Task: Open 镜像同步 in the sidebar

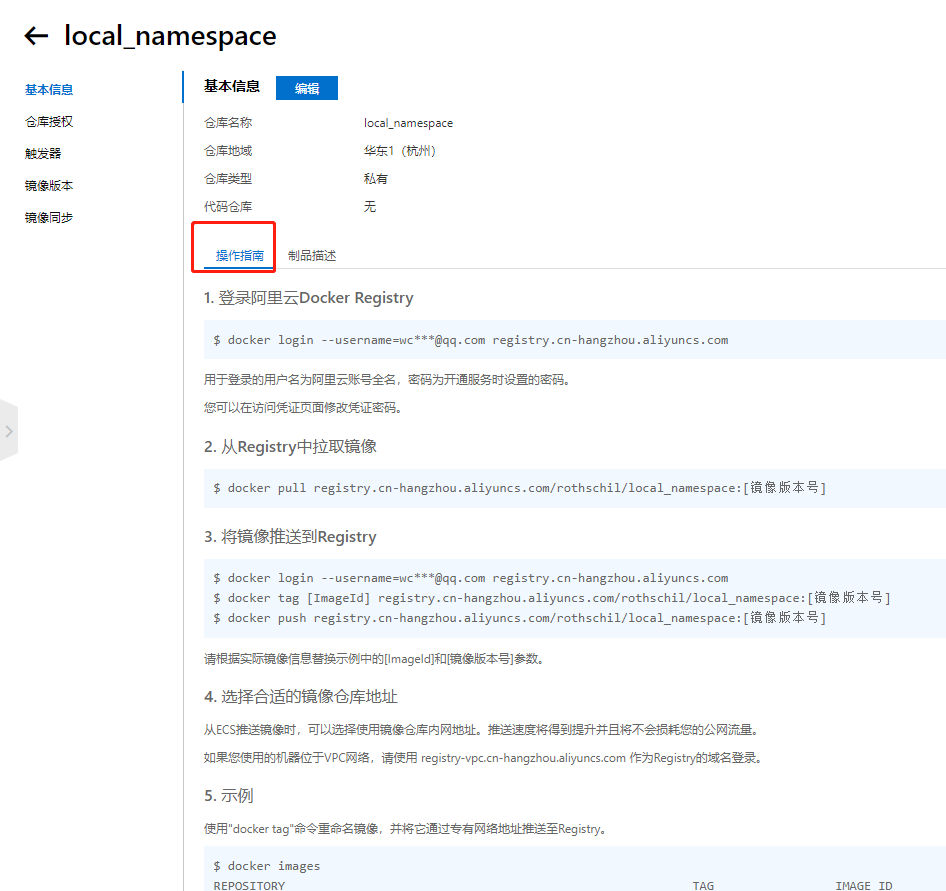Action: click(x=49, y=218)
